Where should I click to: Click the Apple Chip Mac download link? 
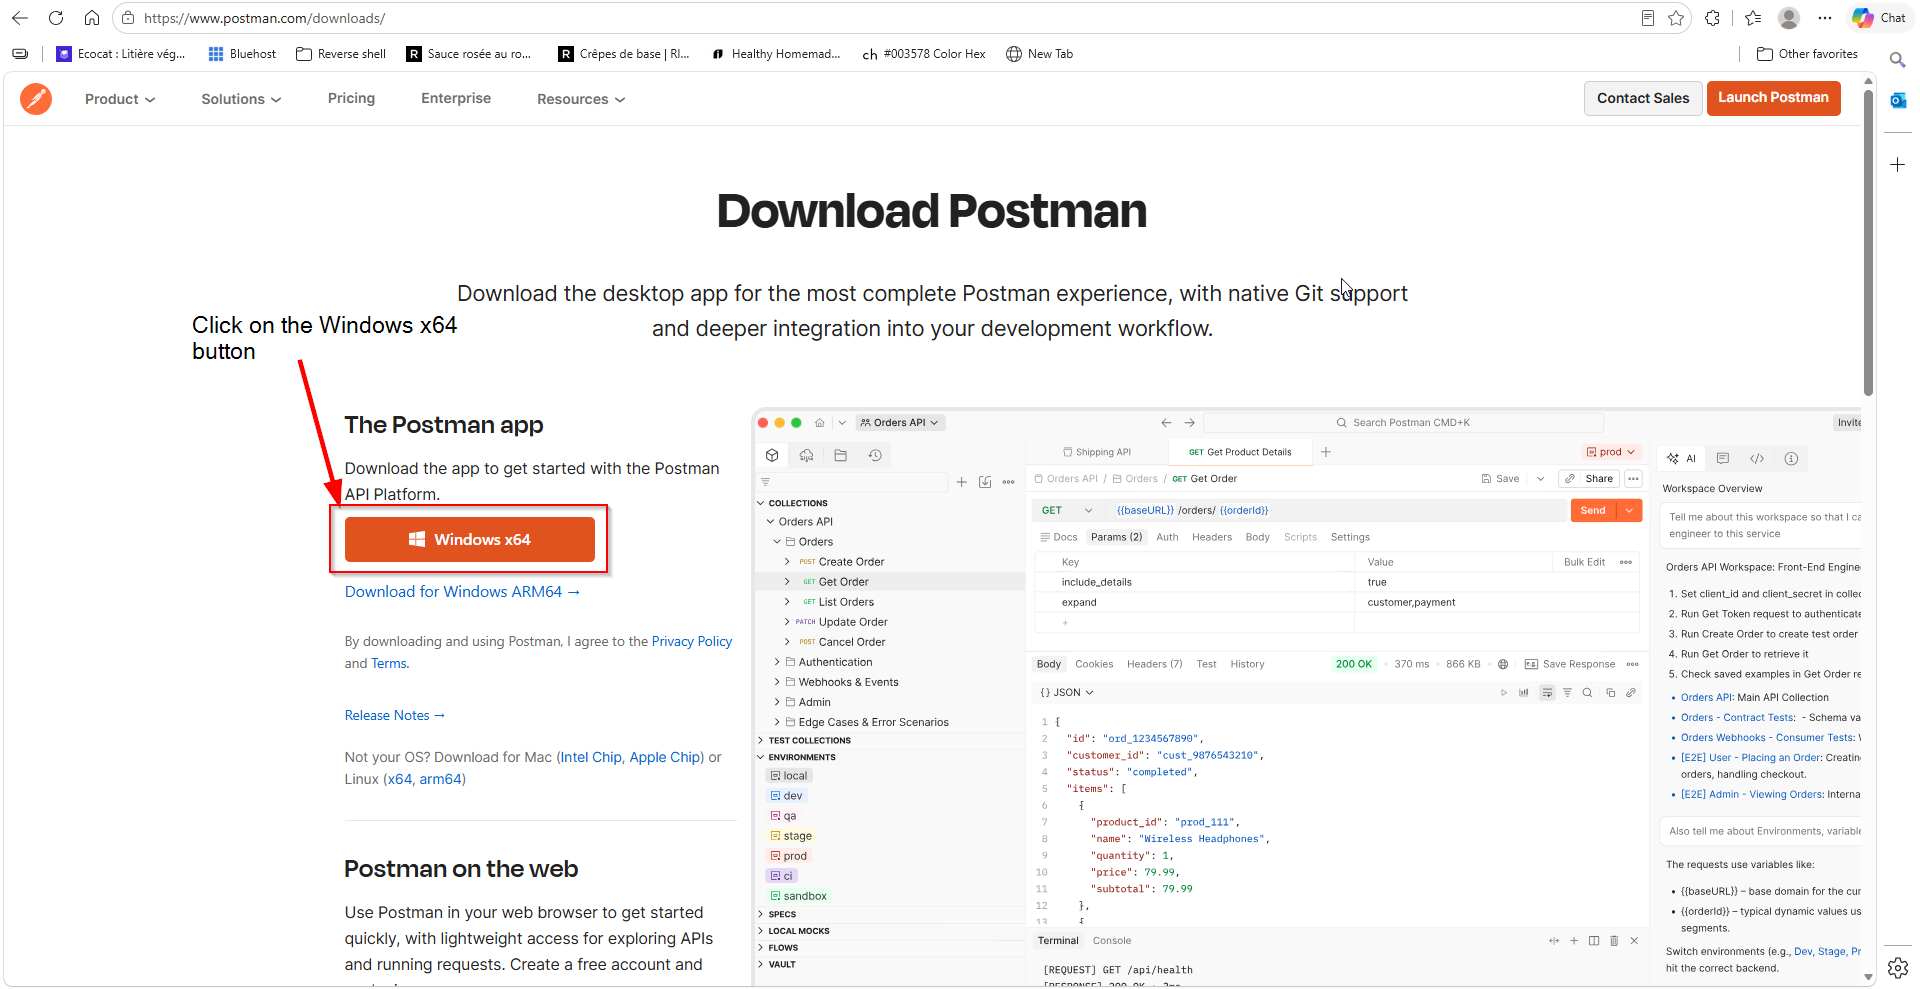pyautogui.click(x=665, y=757)
